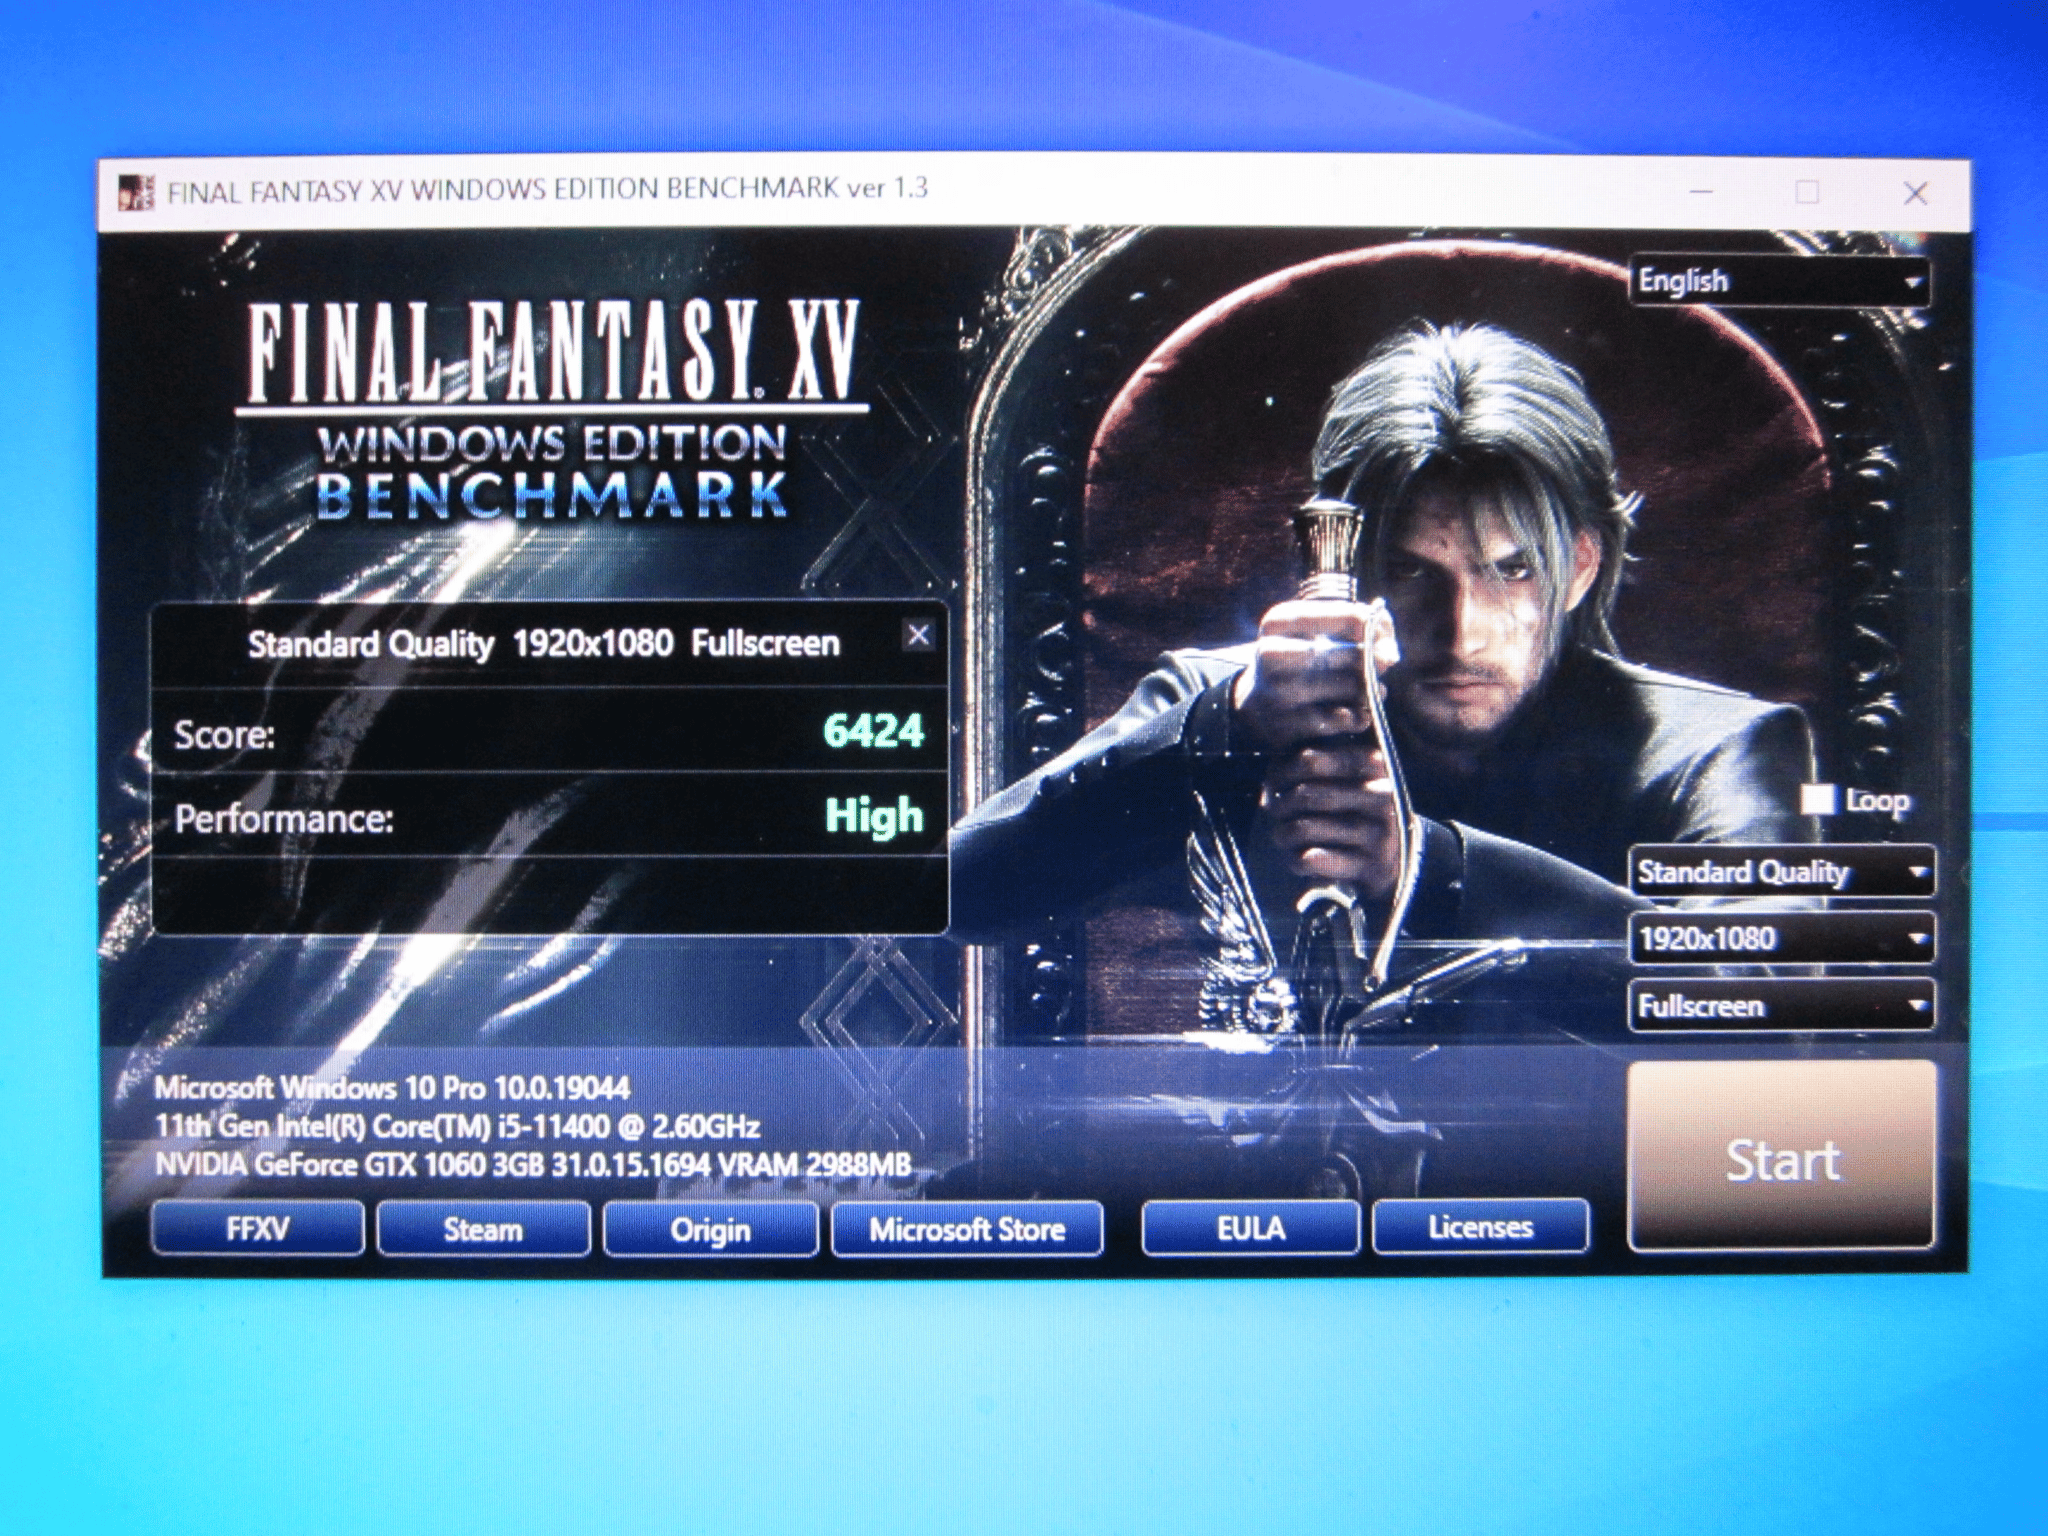
Task: Close the benchmark window
Action: 1915,193
